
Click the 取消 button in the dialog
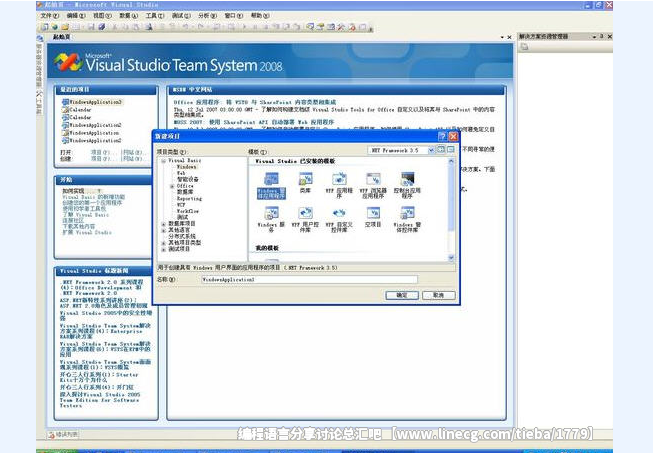click(439, 295)
